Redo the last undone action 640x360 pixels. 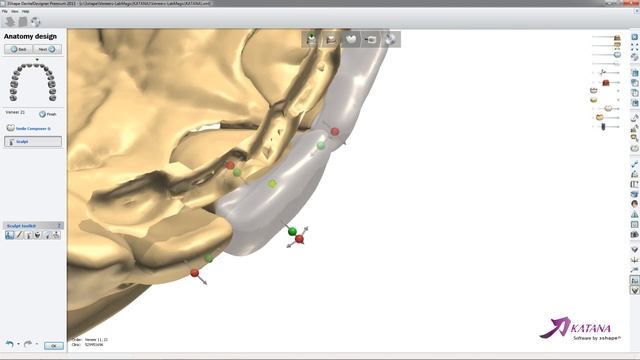[x=28, y=344]
